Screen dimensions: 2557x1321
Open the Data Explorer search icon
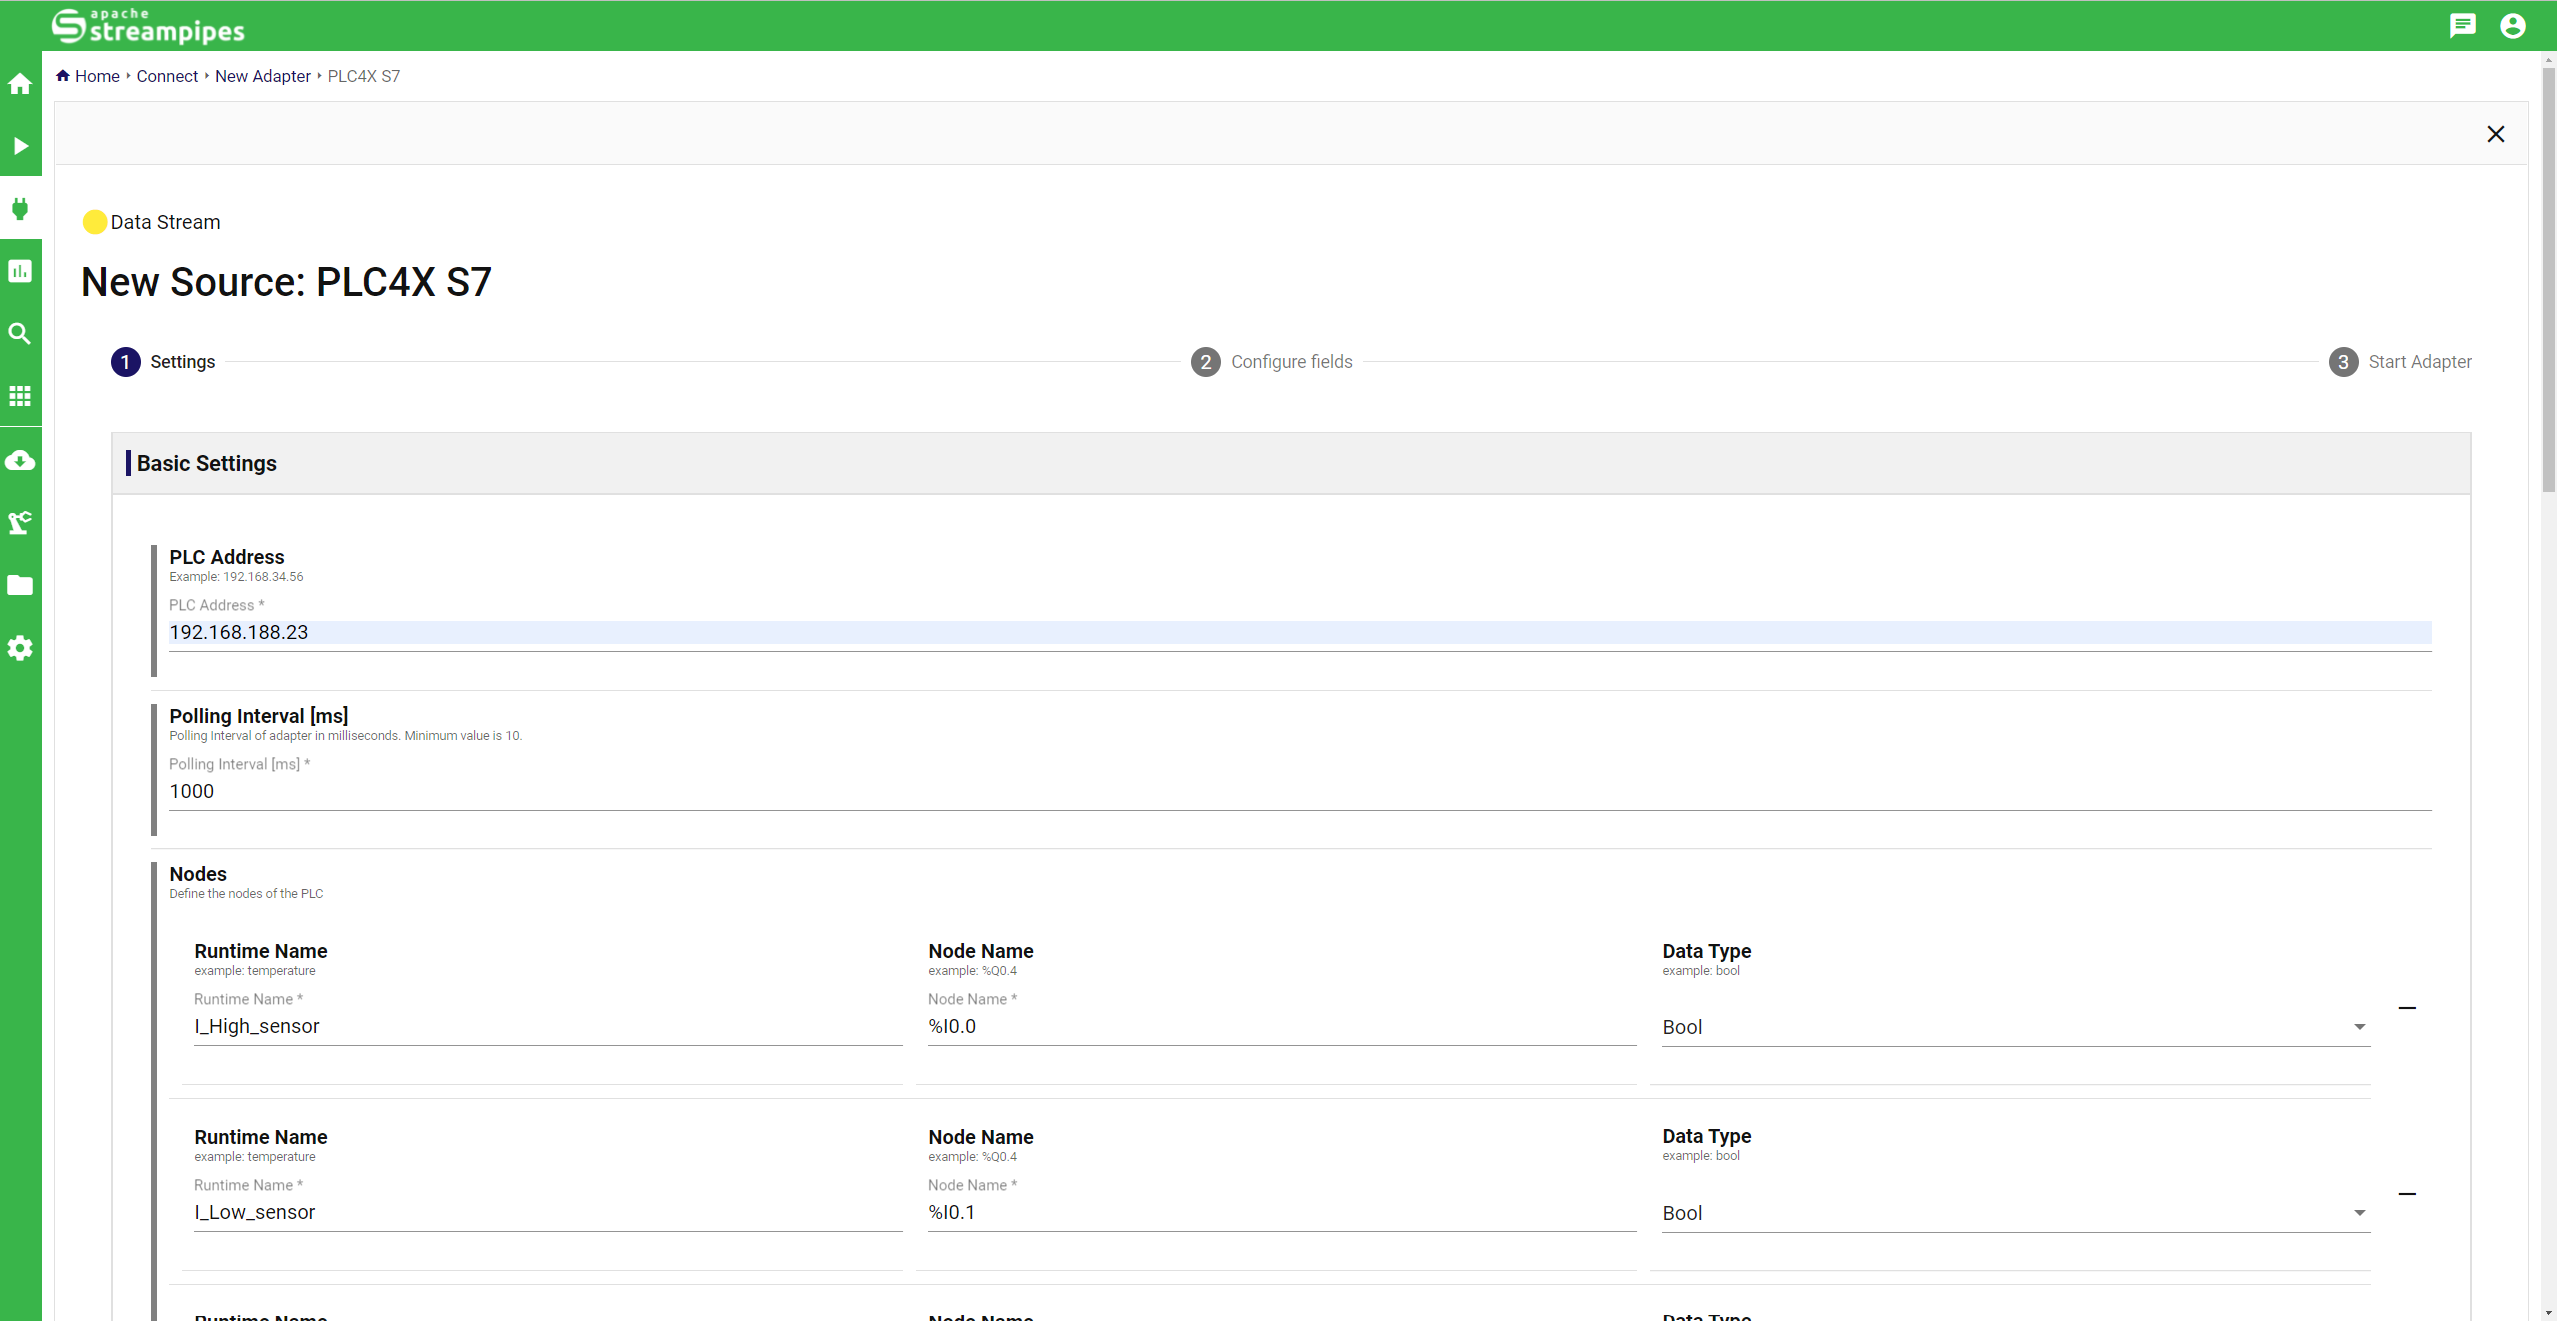(x=20, y=334)
